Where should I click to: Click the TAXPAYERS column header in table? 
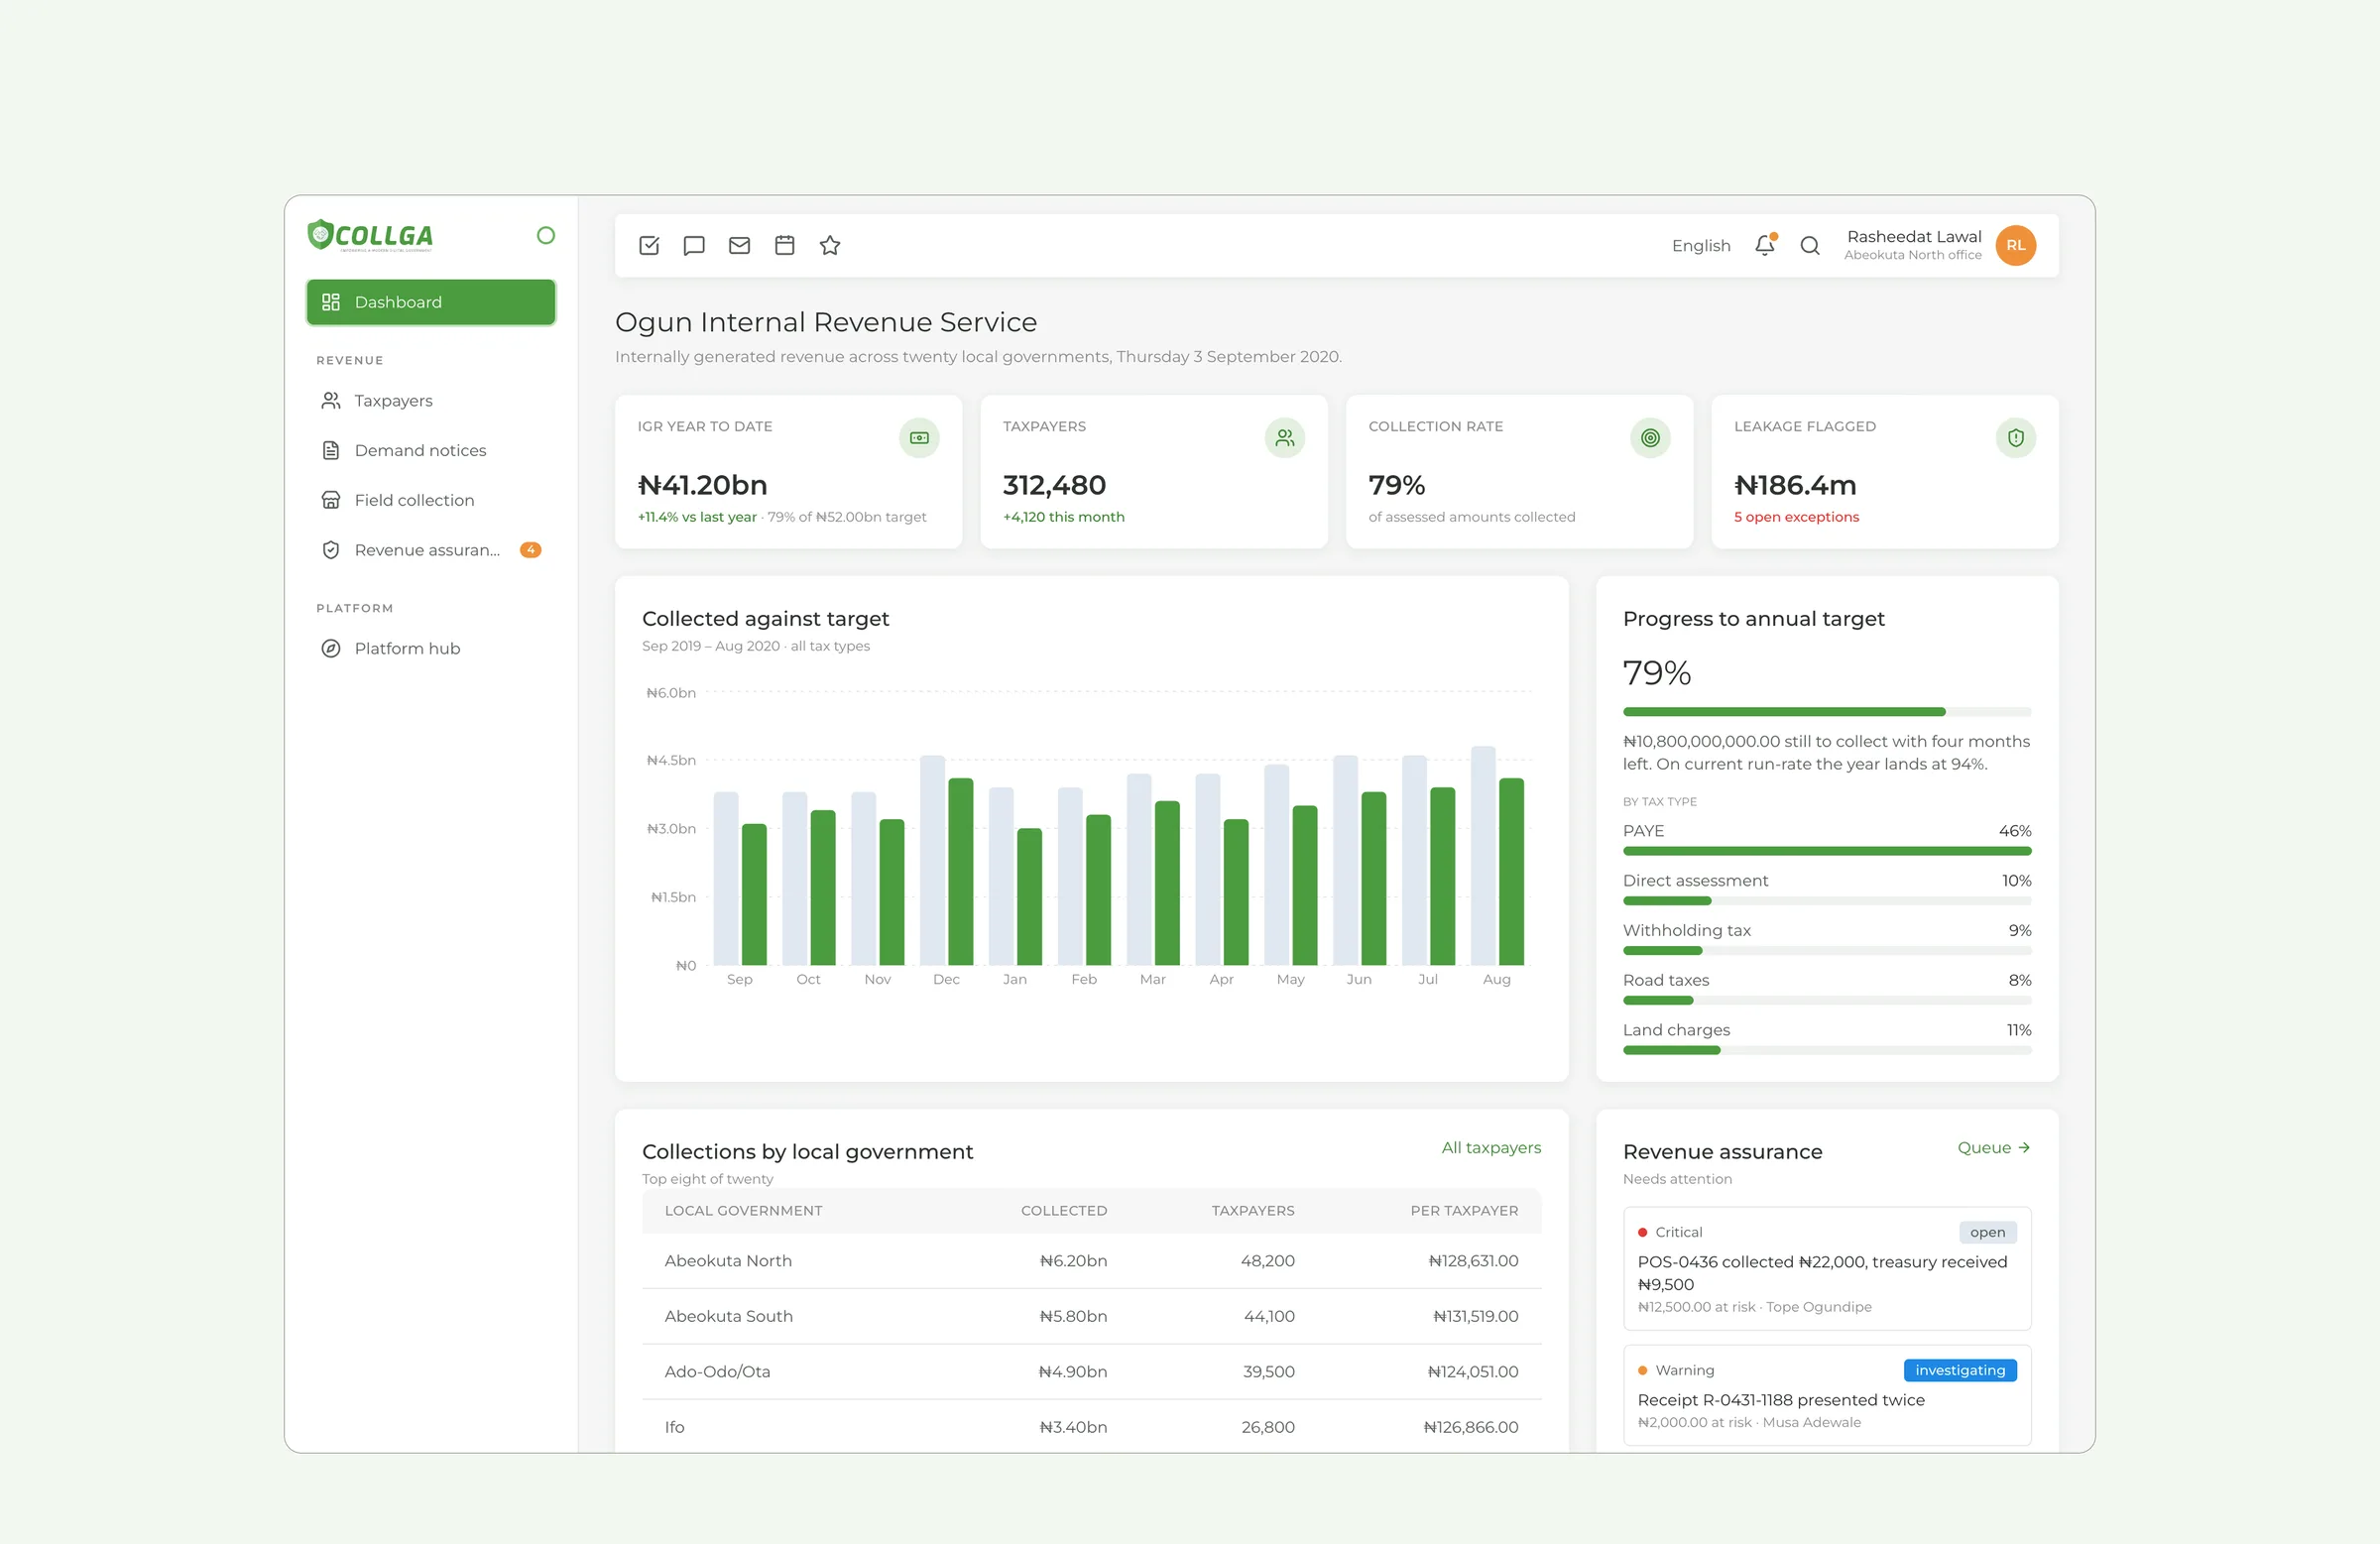click(1252, 1210)
